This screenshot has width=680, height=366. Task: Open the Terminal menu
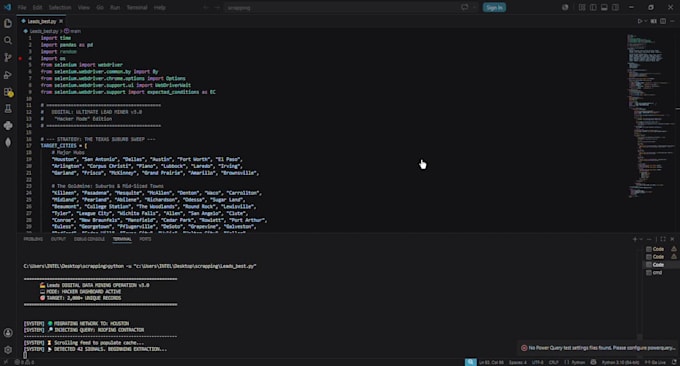click(x=137, y=7)
